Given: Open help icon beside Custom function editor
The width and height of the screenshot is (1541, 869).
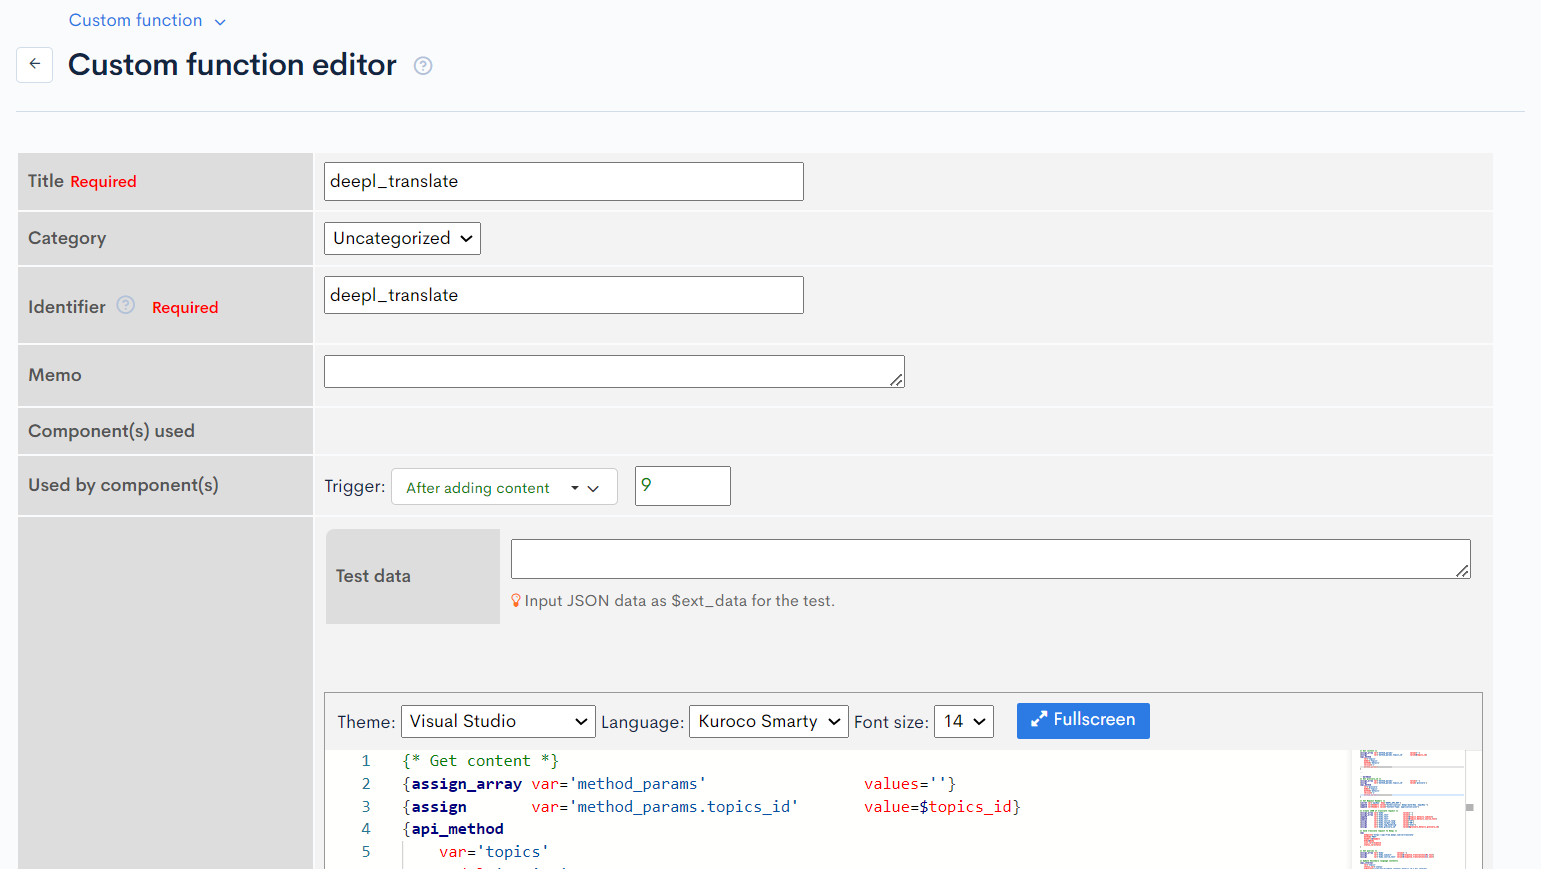Looking at the screenshot, I should click(423, 66).
